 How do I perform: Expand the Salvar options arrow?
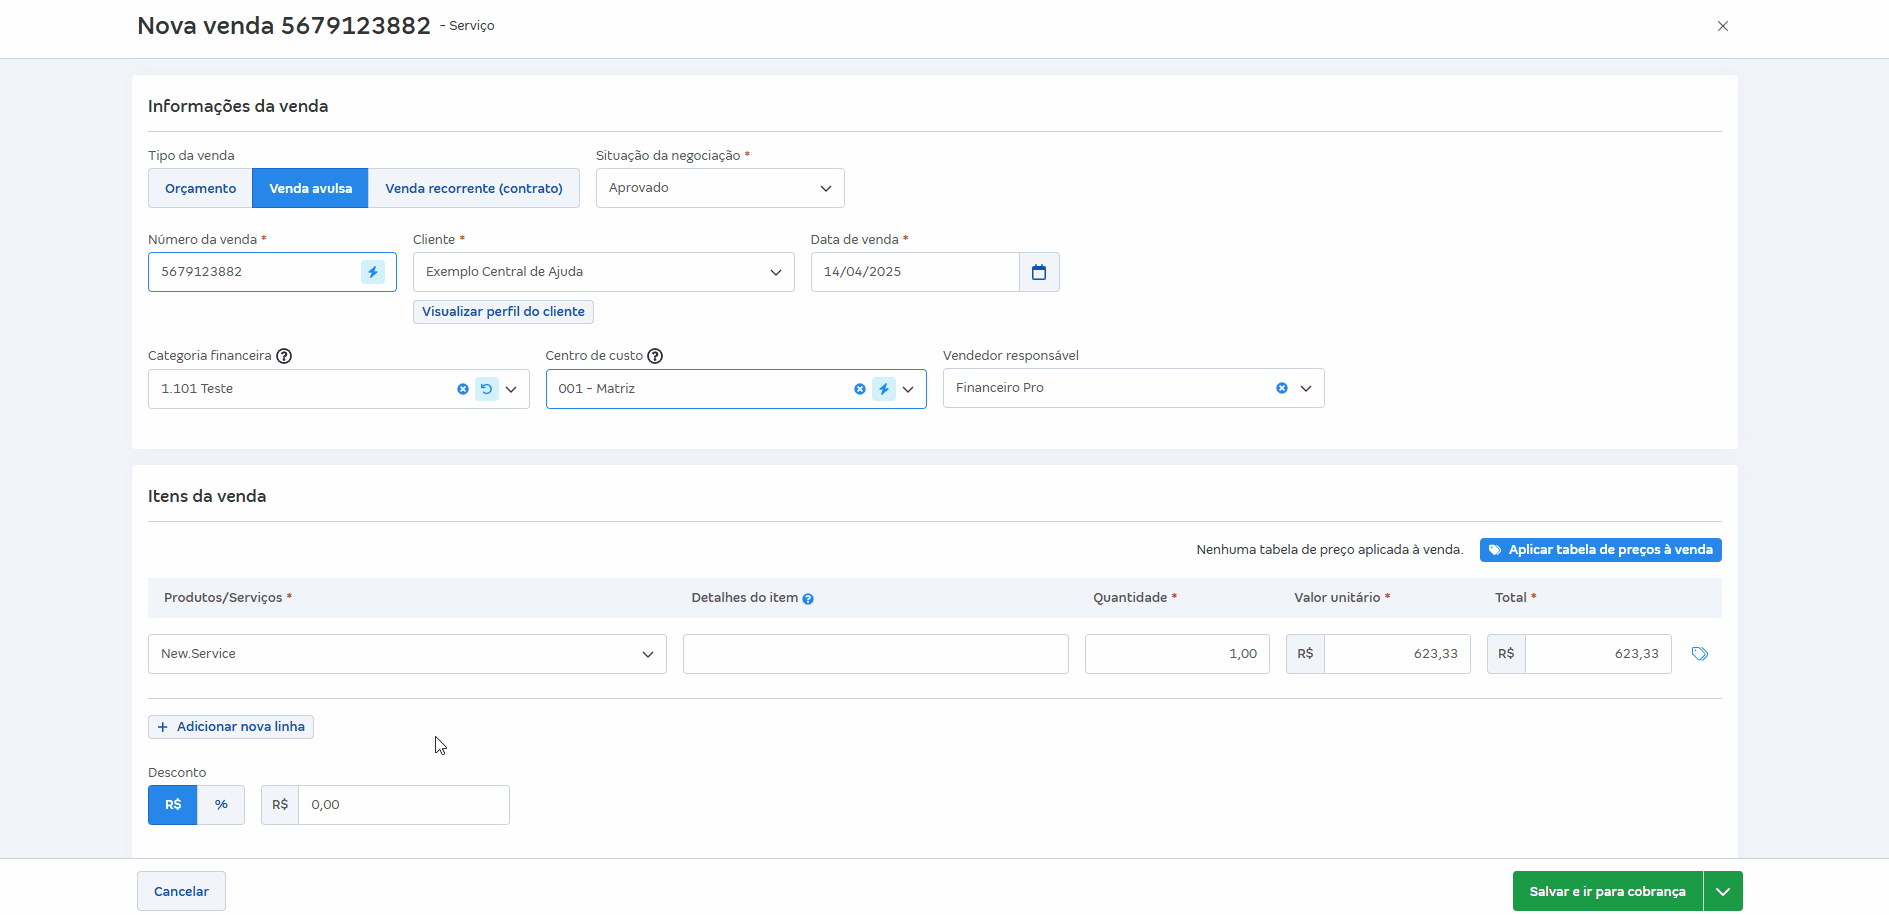1723,891
